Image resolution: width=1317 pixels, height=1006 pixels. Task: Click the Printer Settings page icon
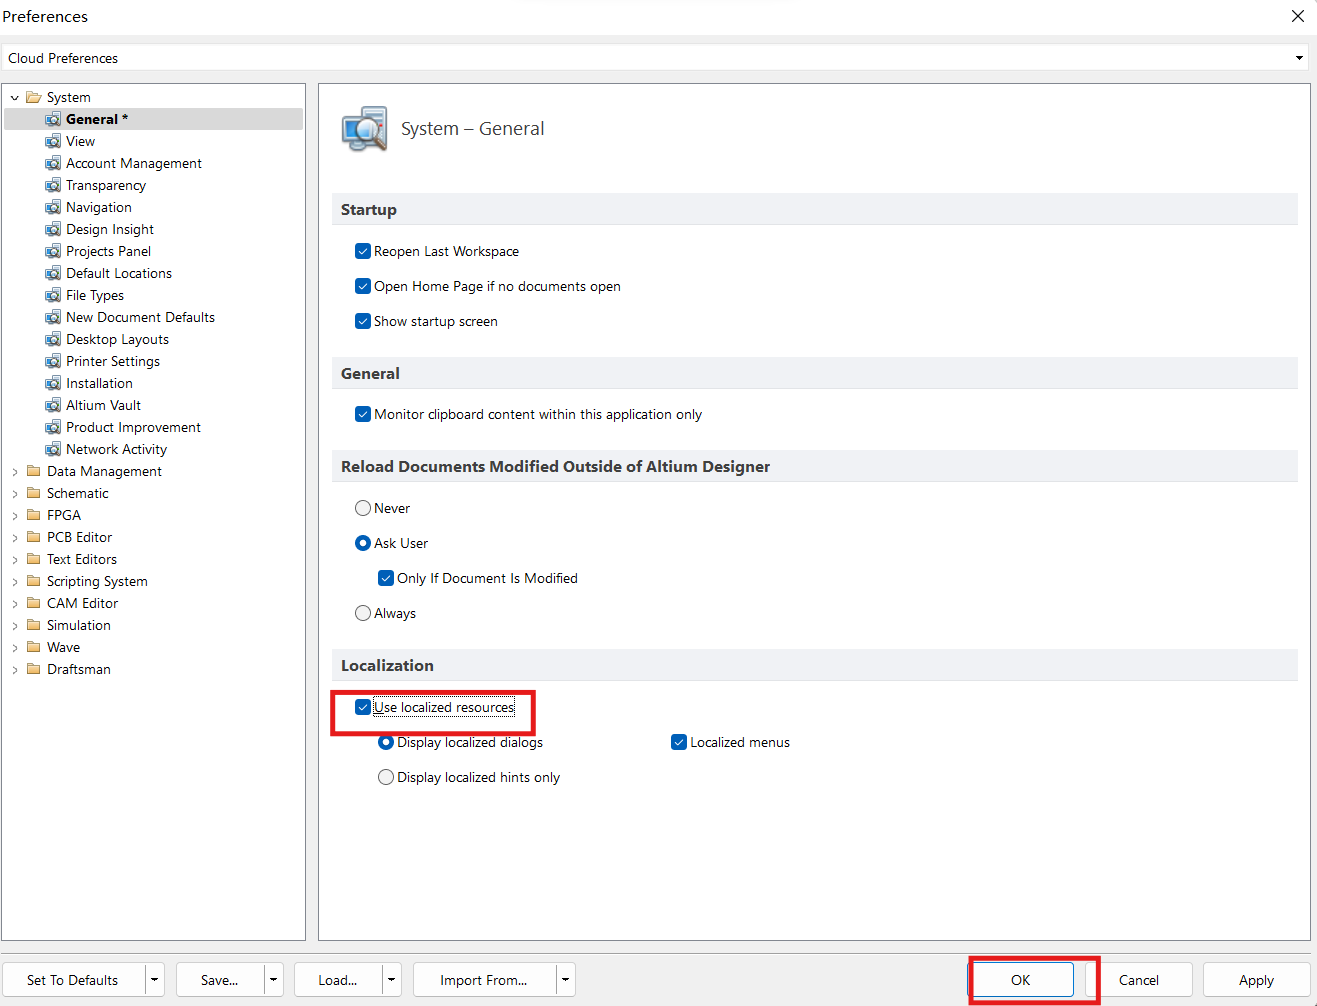click(x=53, y=361)
